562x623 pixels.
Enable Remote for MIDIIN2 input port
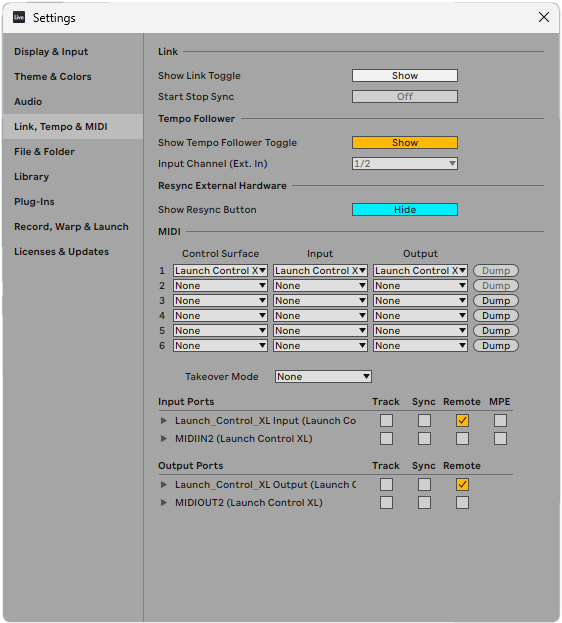[462, 439]
